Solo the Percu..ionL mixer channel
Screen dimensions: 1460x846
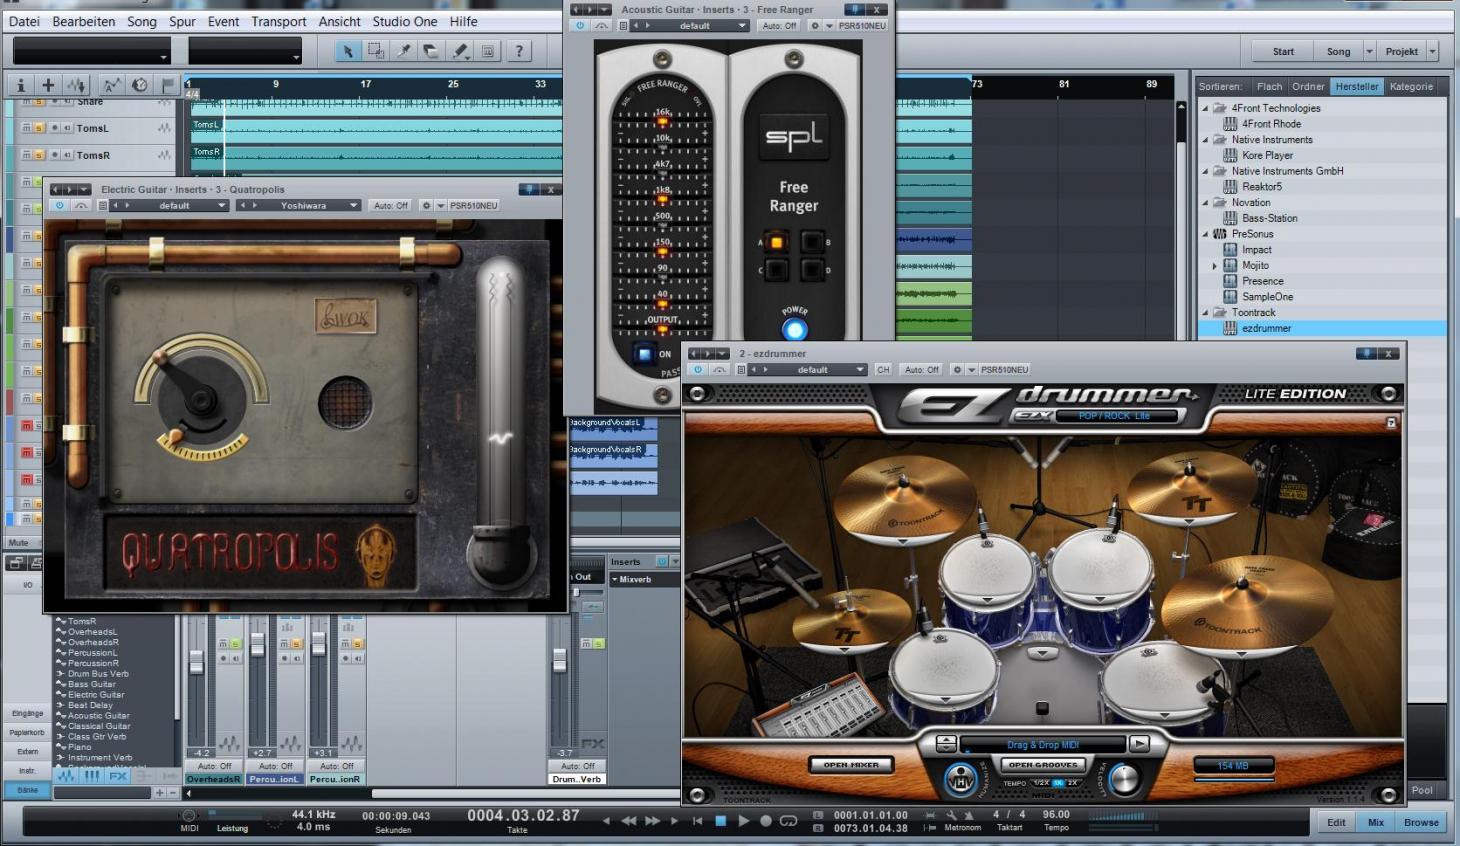click(x=297, y=644)
